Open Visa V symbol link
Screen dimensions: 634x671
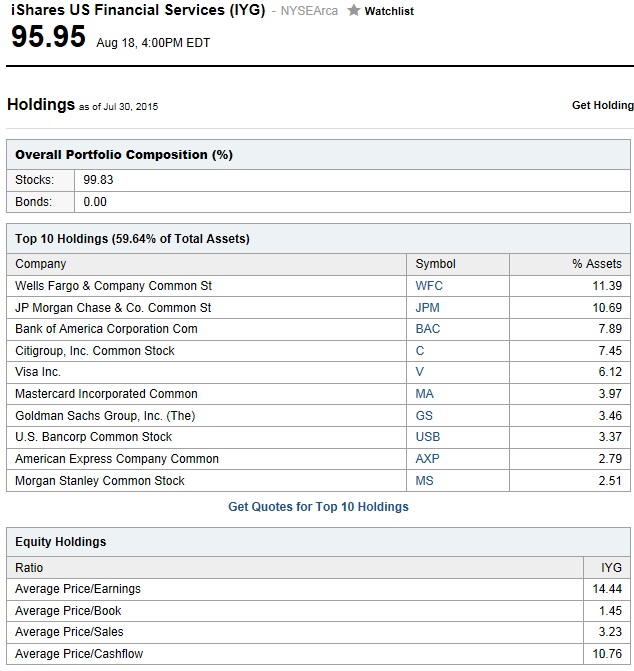point(420,372)
